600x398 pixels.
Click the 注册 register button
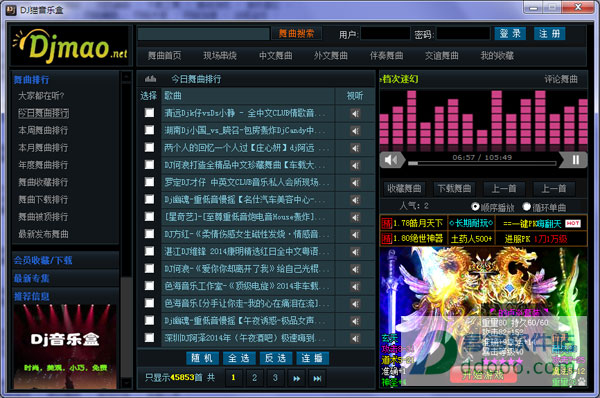coord(549,34)
